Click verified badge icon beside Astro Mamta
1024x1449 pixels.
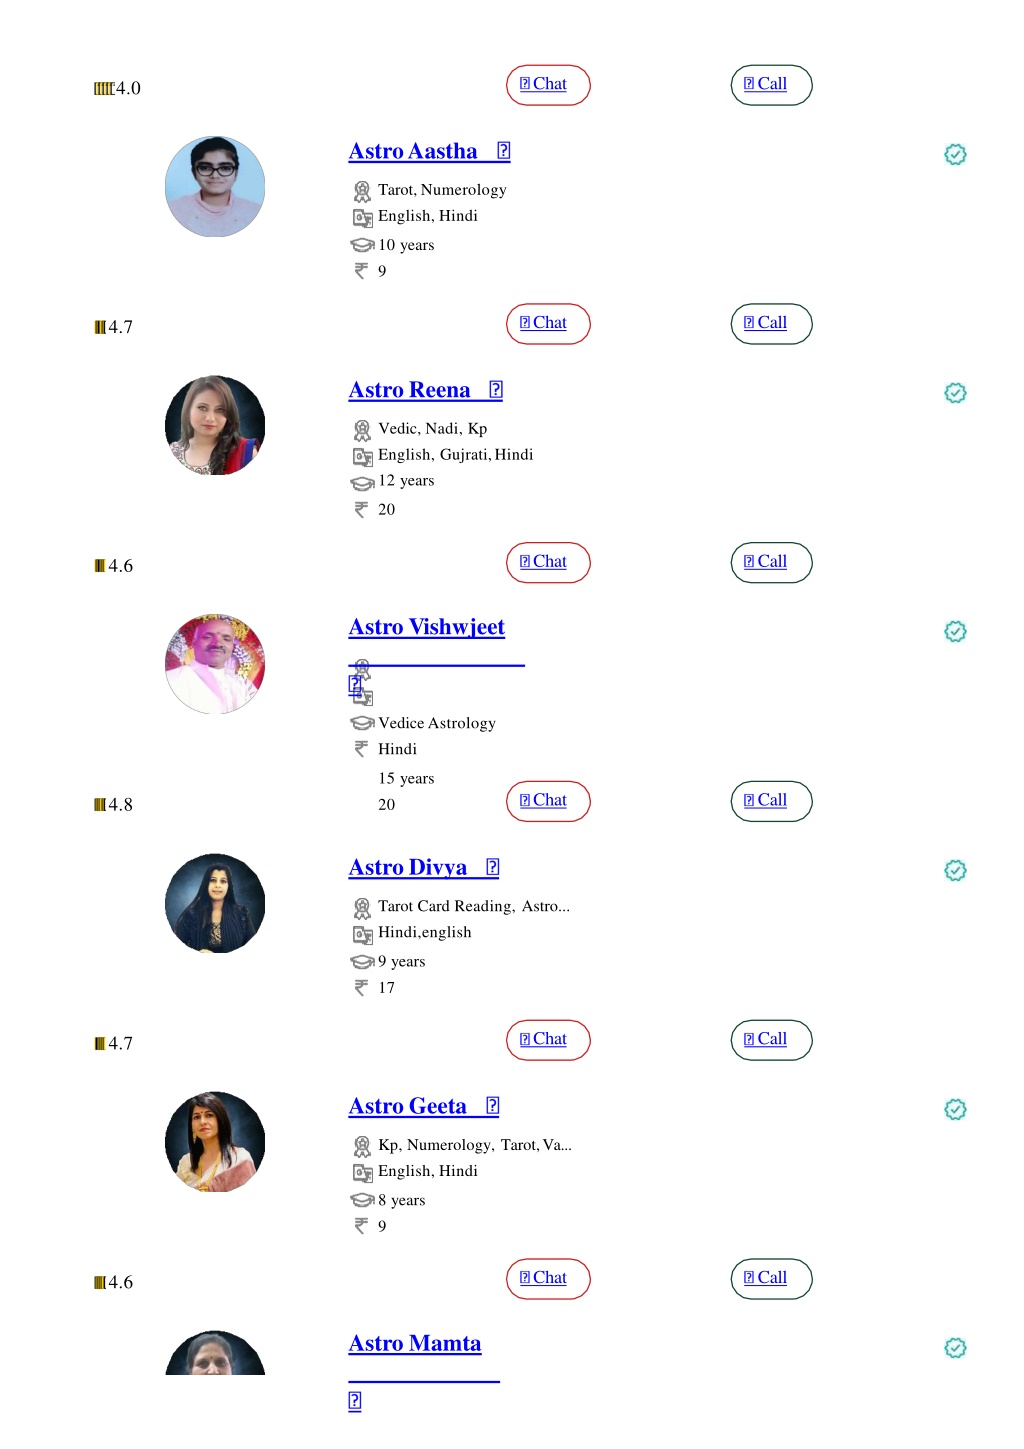pyautogui.click(x=955, y=1348)
